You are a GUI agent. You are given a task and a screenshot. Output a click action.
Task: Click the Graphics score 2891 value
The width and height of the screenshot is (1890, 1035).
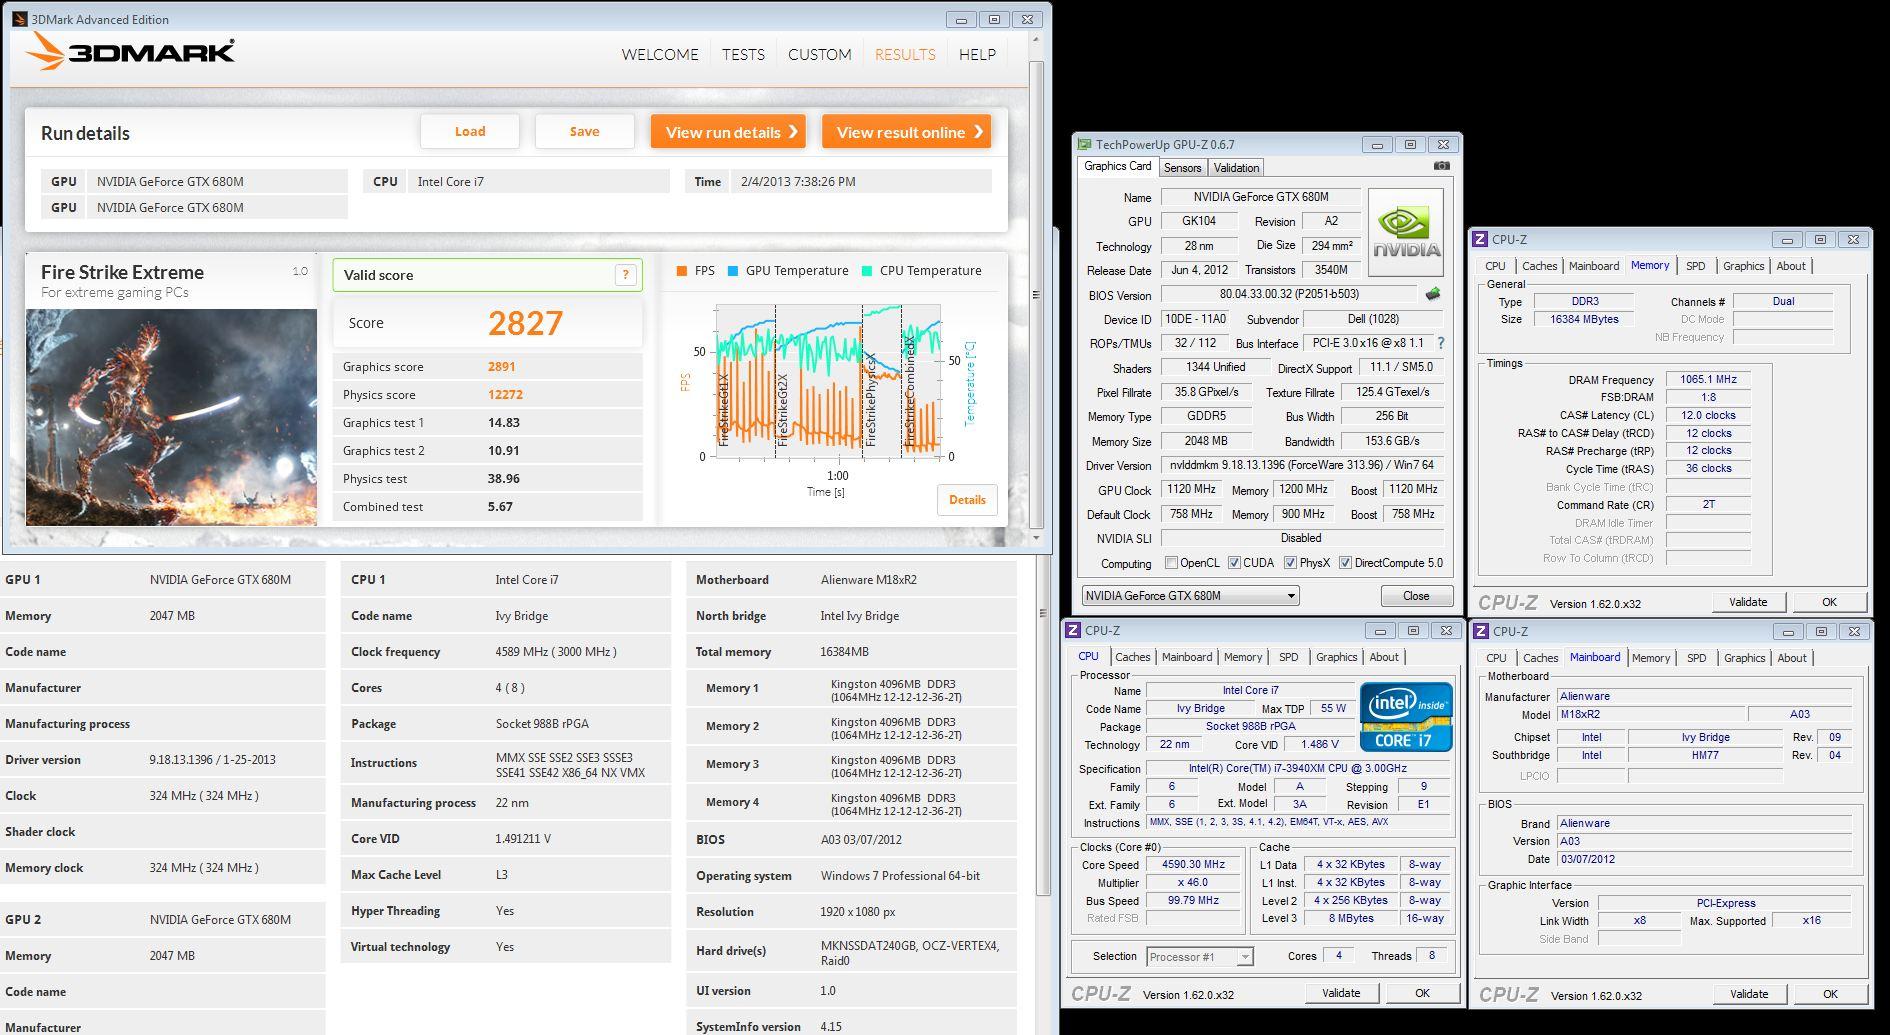coord(502,366)
